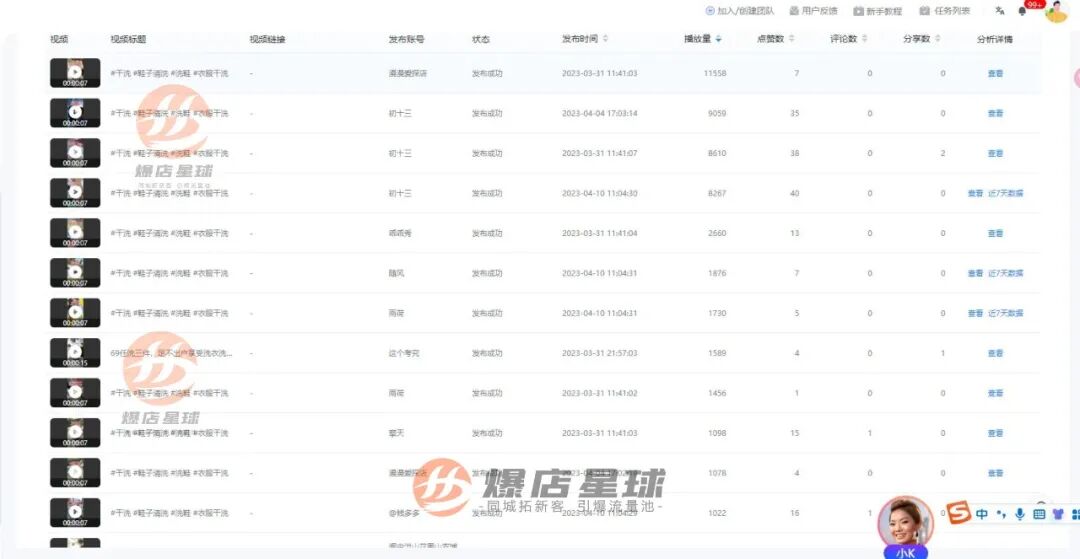Play the @钱多多 video thumbnail
The image size is (1080, 559).
[x=75, y=512]
